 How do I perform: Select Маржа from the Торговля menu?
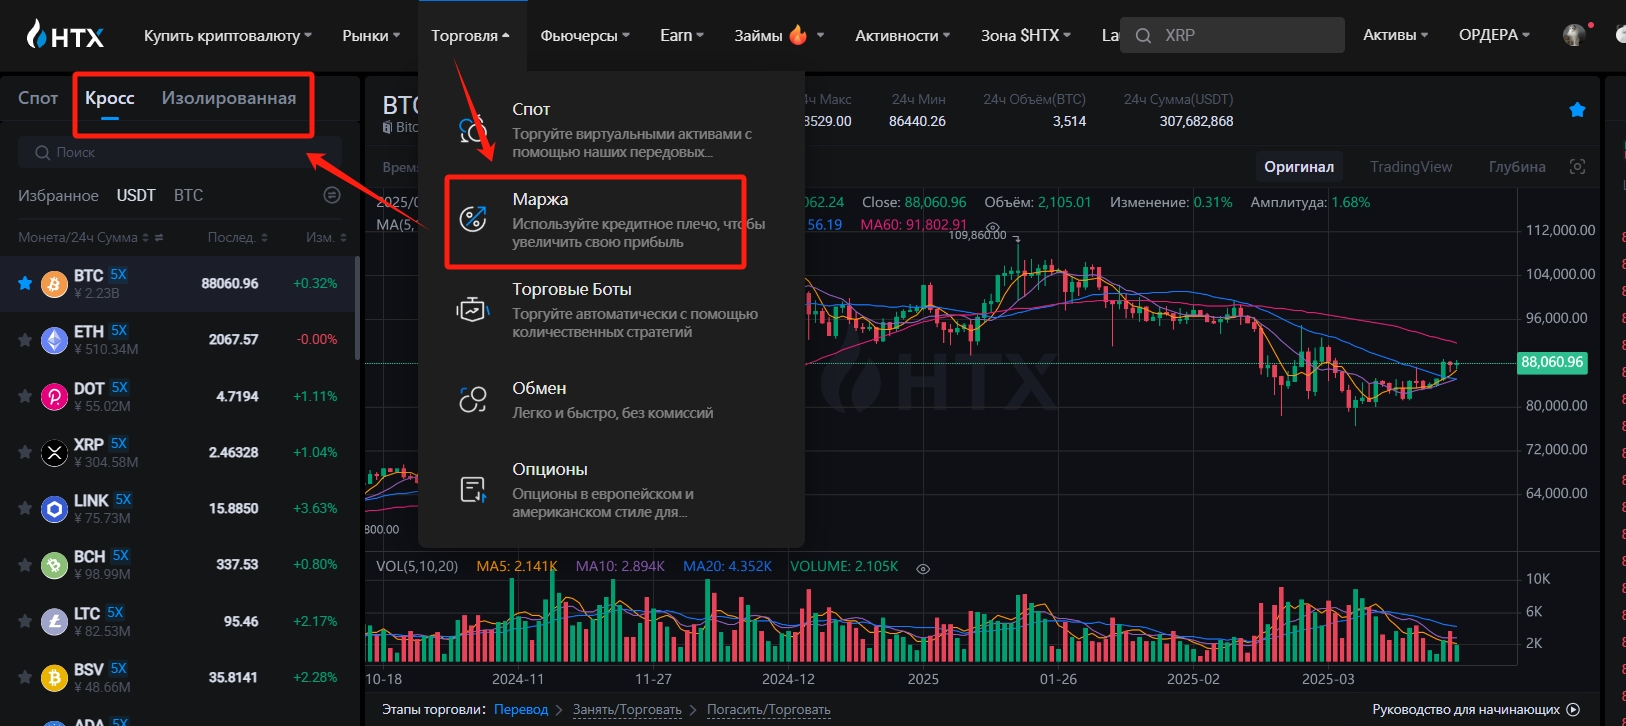click(x=540, y=200)
